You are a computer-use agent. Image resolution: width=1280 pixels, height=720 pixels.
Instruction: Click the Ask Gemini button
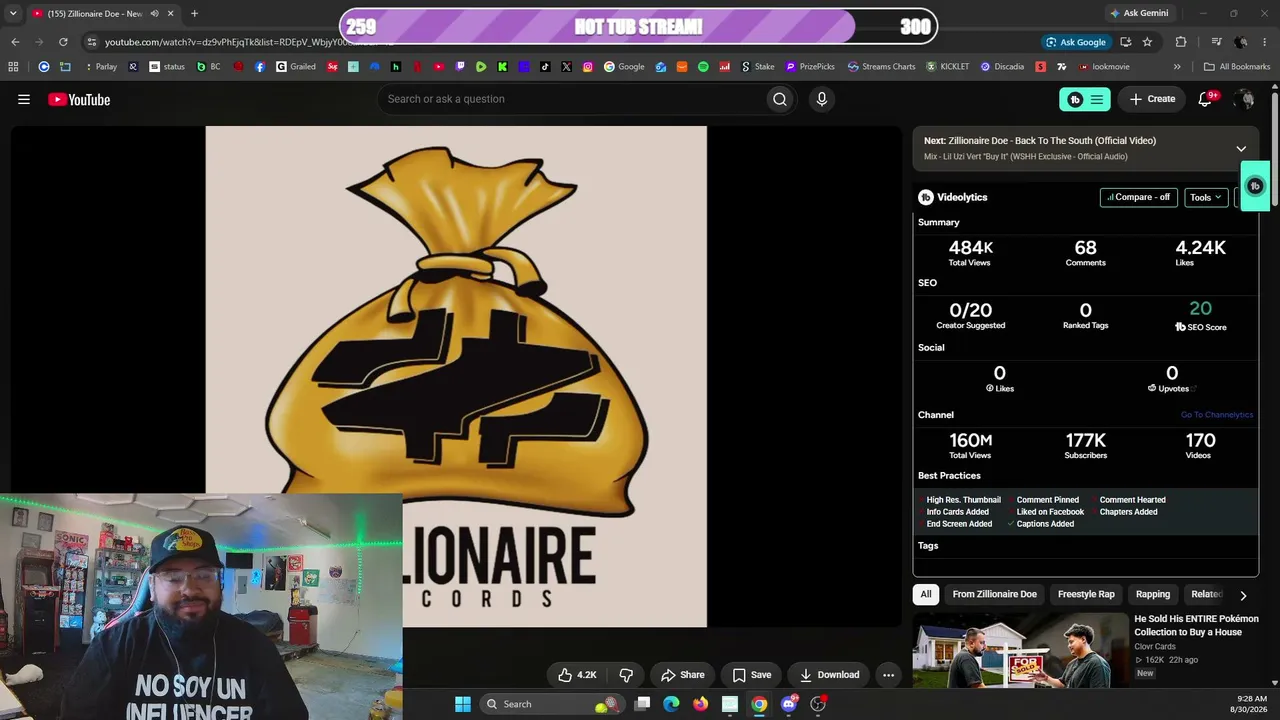click(x=1139, y=14)
